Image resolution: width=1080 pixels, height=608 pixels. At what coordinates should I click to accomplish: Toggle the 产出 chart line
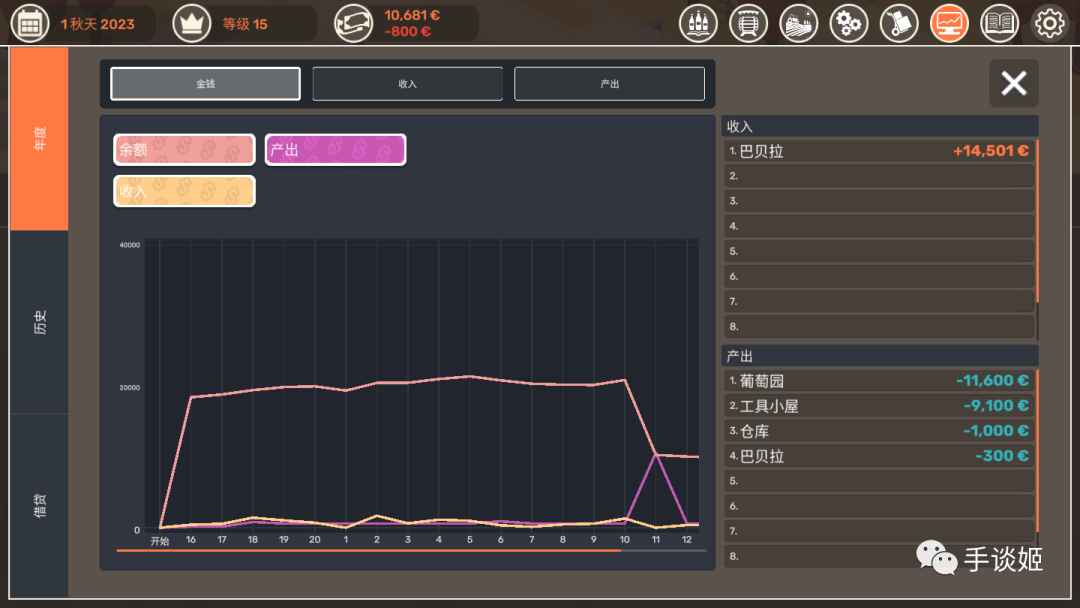[x=335, y=149]
